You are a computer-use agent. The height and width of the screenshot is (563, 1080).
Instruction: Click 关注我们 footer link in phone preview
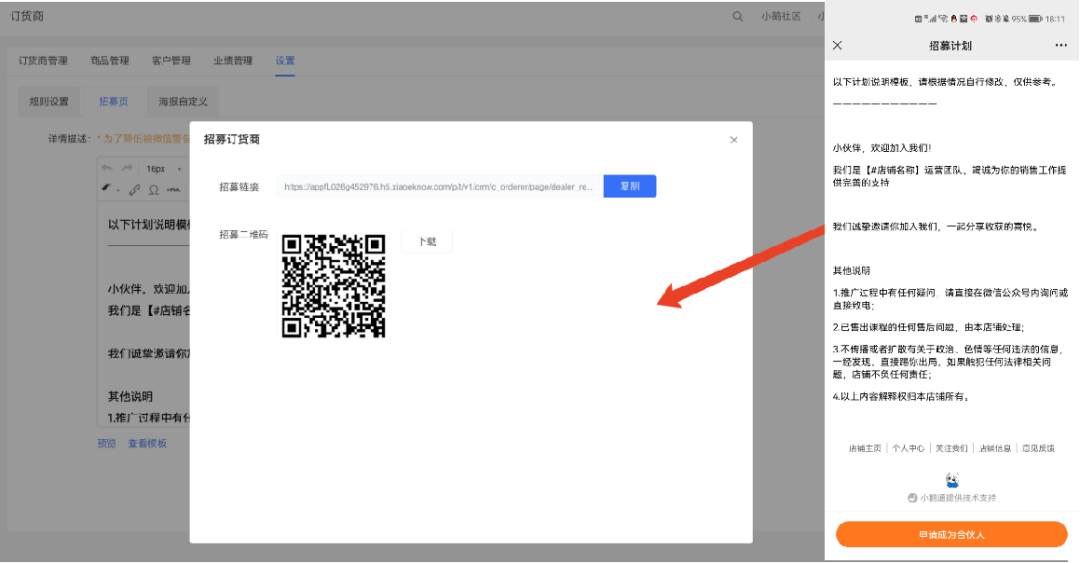(x=951, y=448)
